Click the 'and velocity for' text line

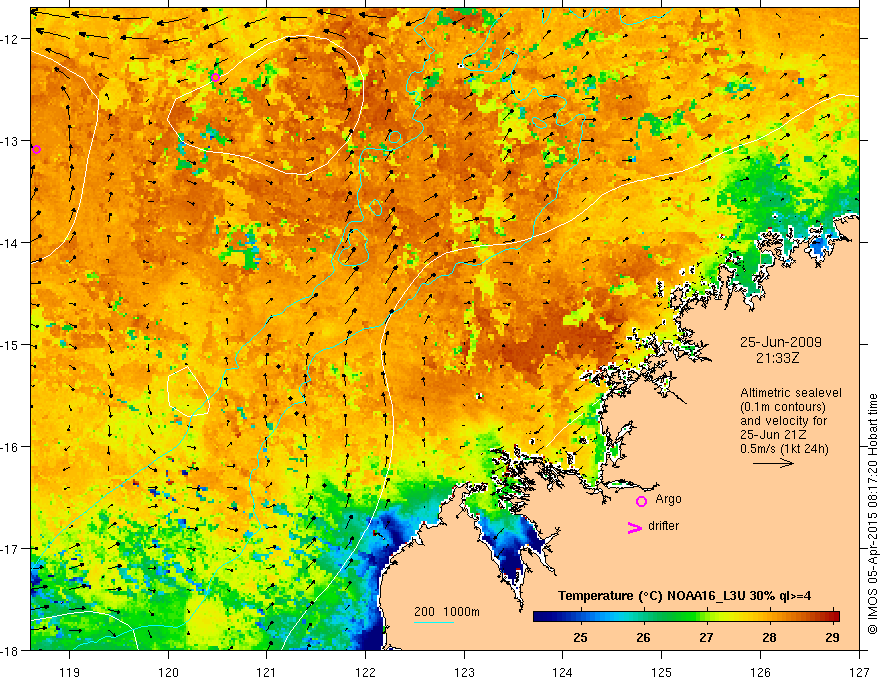tap(783, 421)
